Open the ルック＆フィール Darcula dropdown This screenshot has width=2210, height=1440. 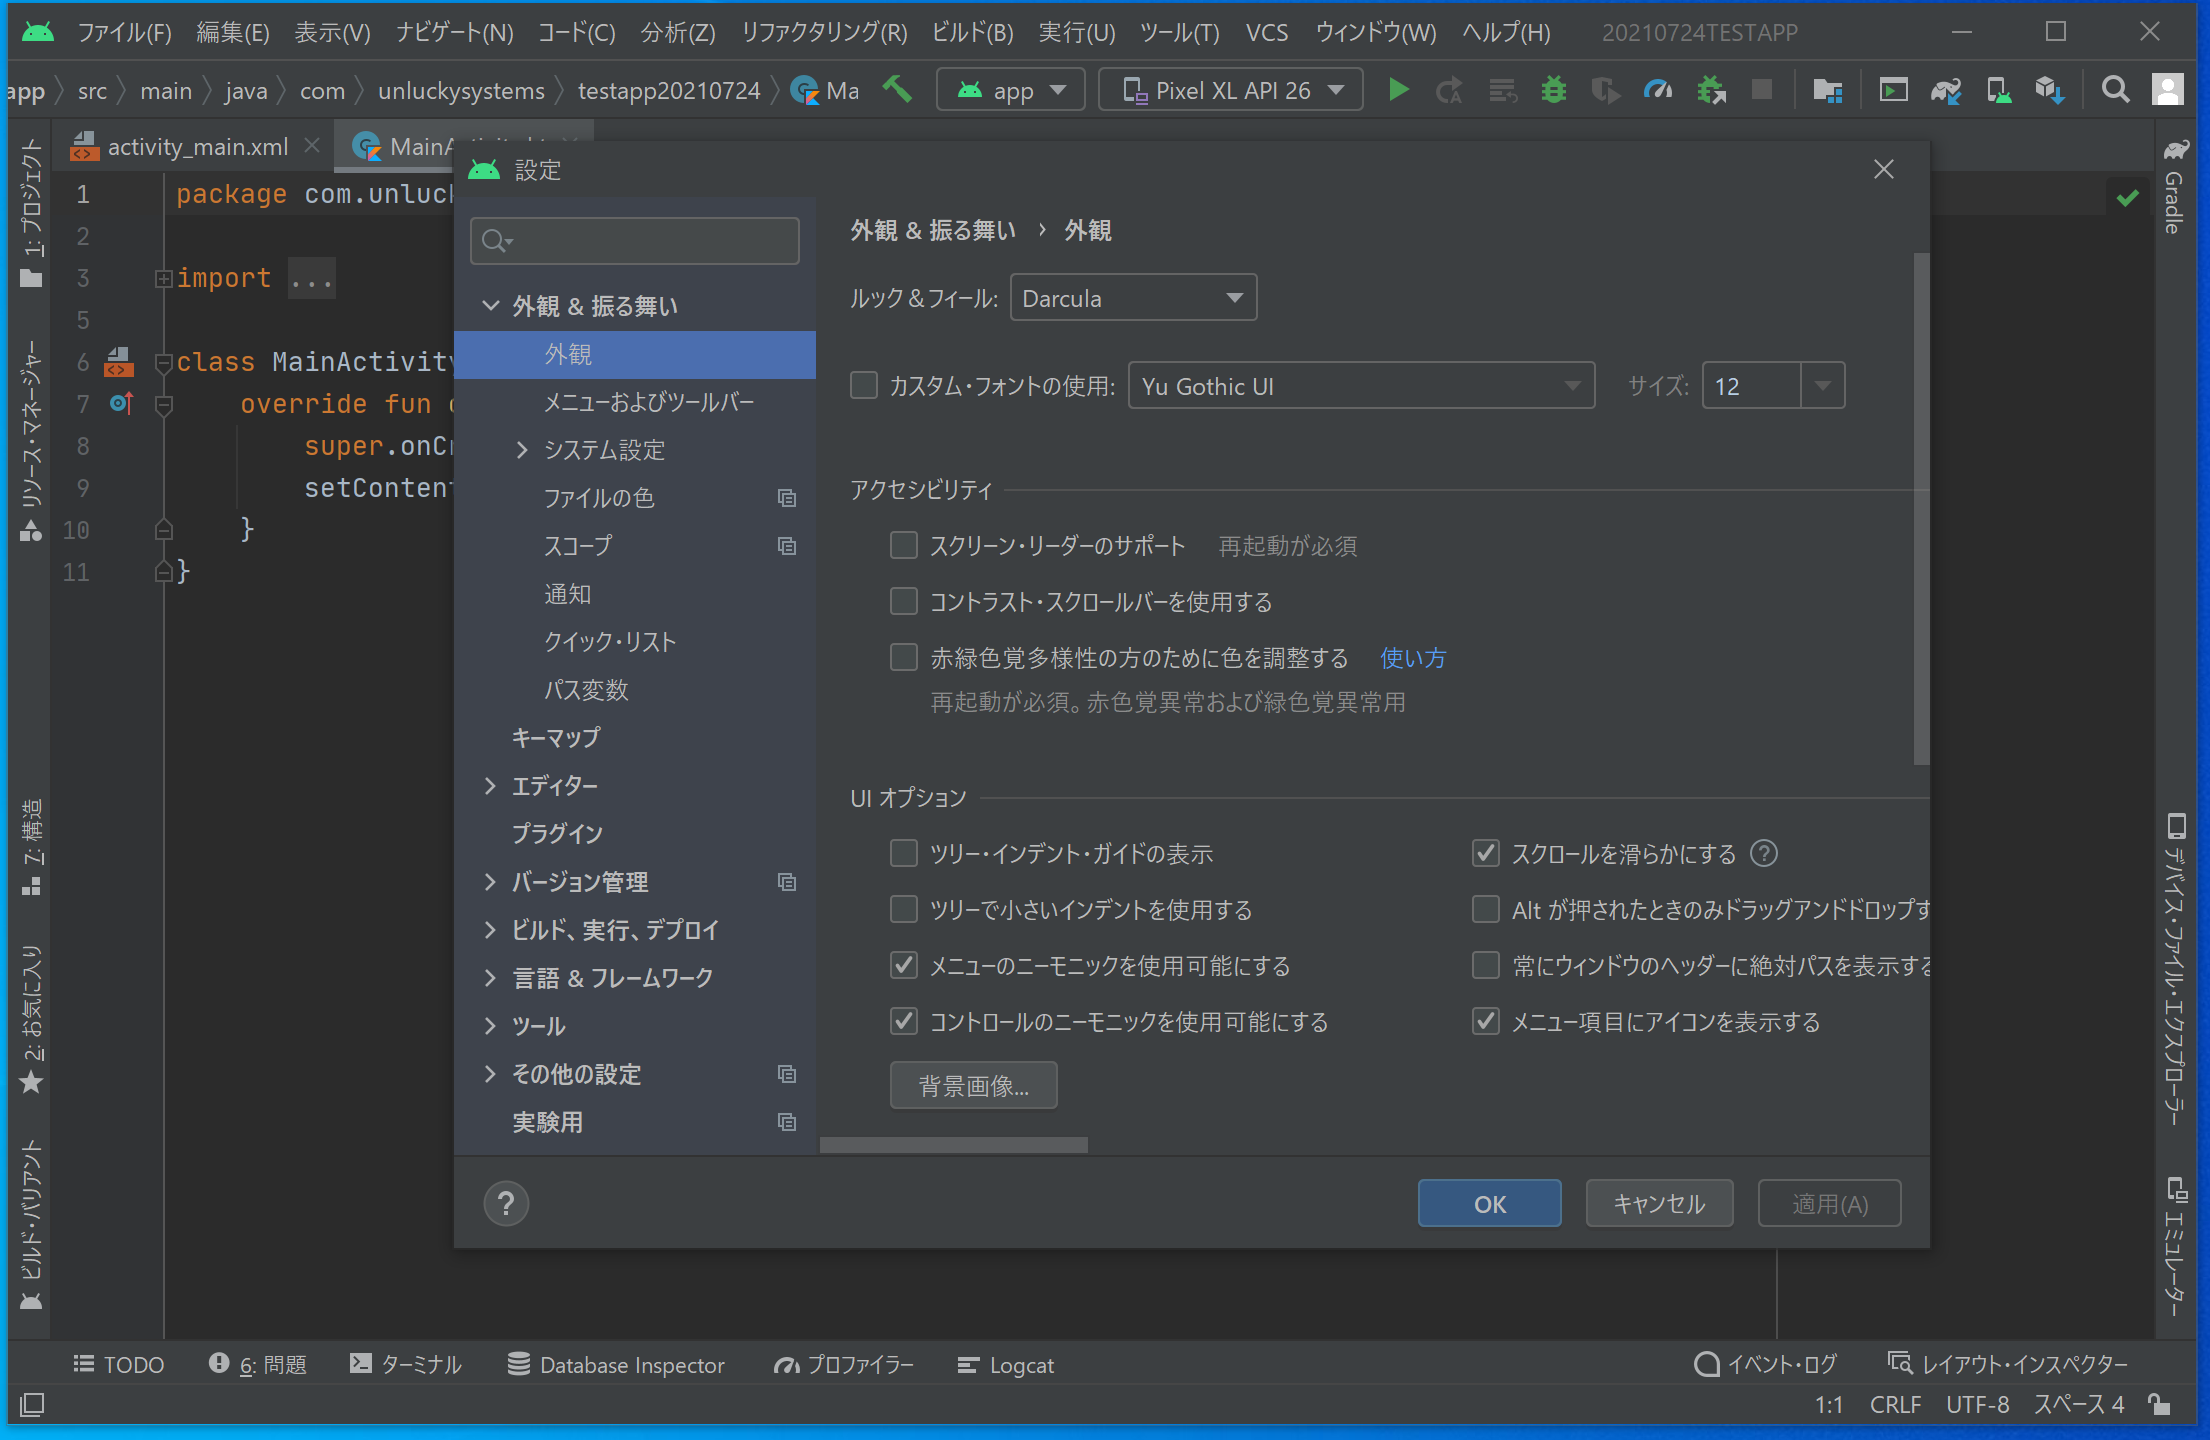(1133, 298)
